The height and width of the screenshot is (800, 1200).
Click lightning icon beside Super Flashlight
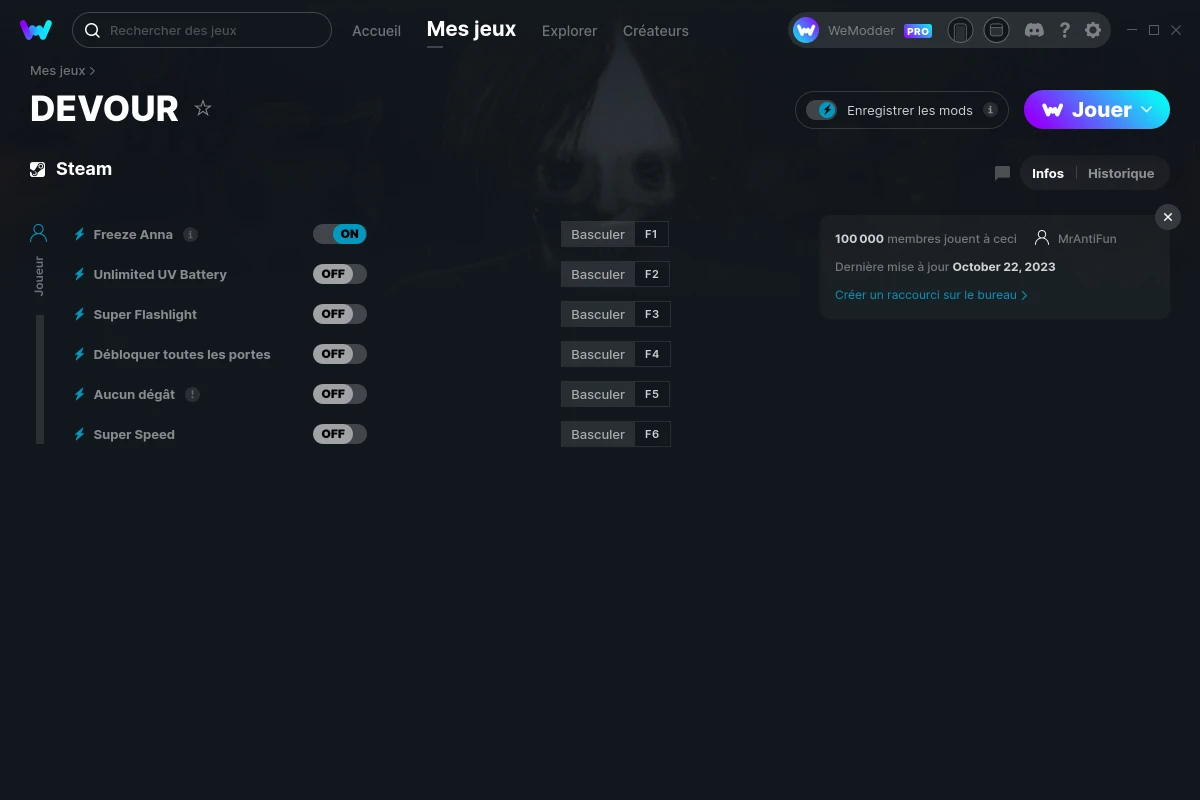pos(80,314)
